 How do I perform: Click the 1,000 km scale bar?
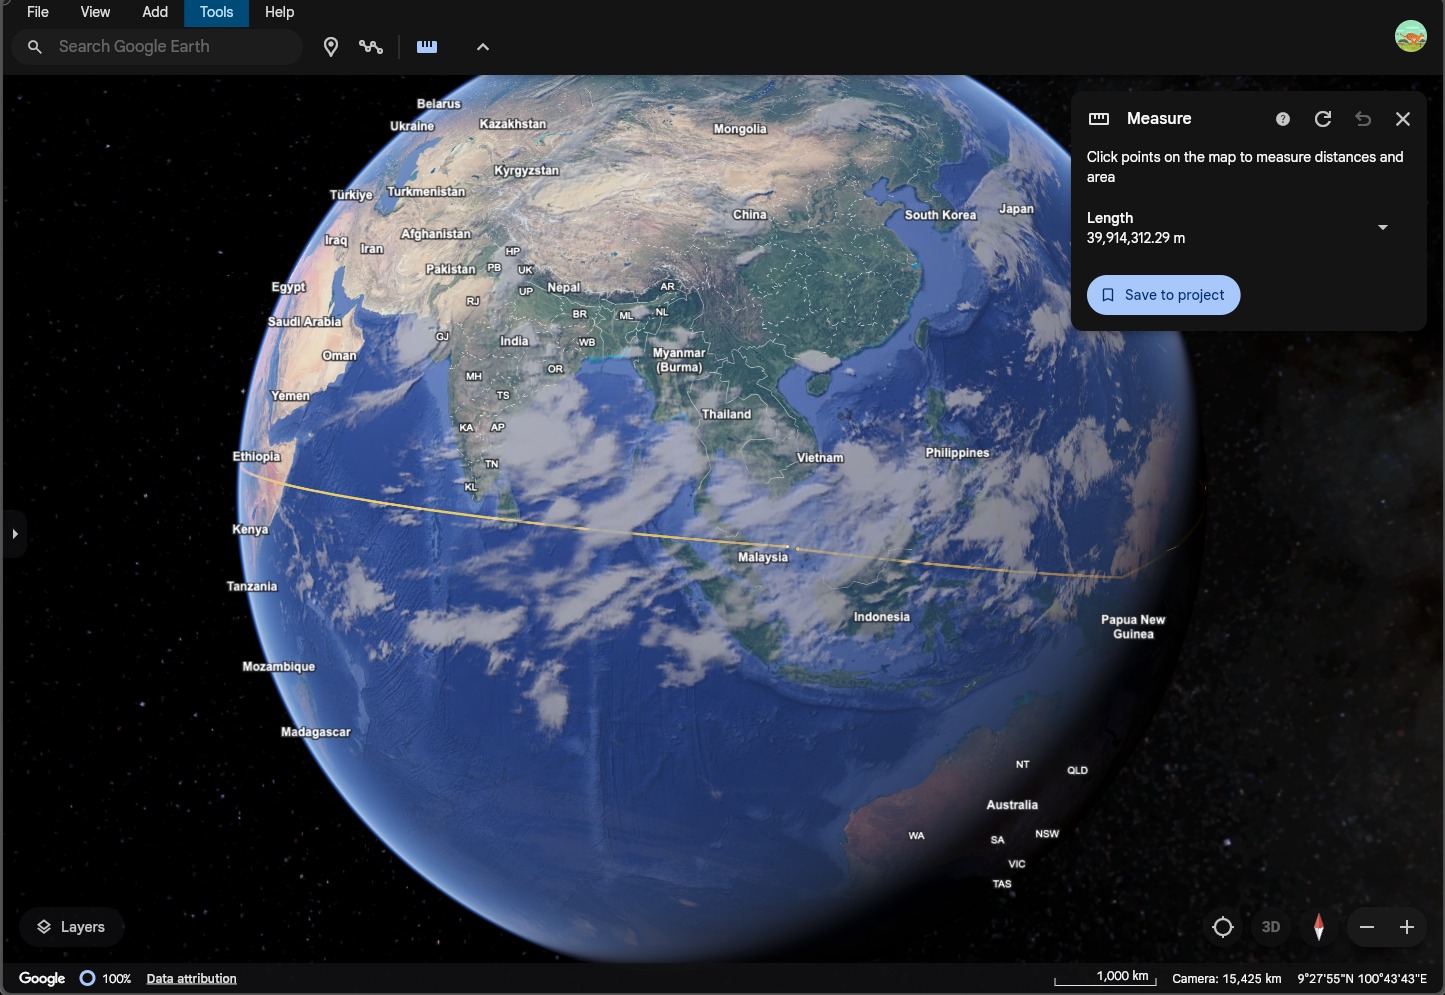[1105, 977]
